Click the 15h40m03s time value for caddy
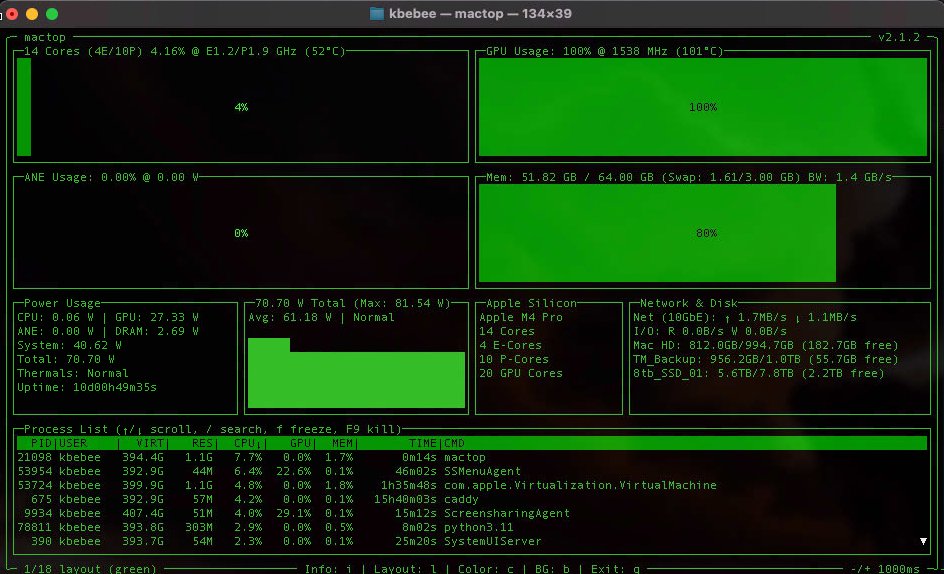The width and height of the screenshot is (944, 574). [x=405, y=499]
